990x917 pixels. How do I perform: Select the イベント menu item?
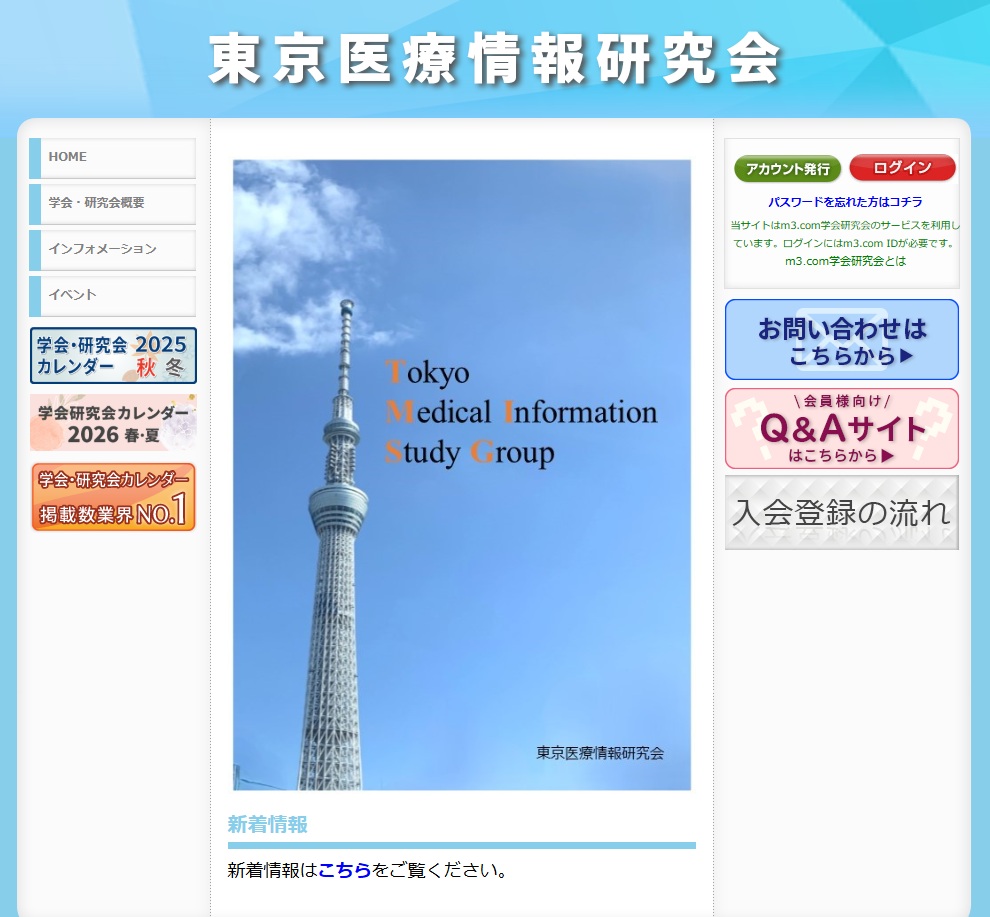(x=112, y=295)
